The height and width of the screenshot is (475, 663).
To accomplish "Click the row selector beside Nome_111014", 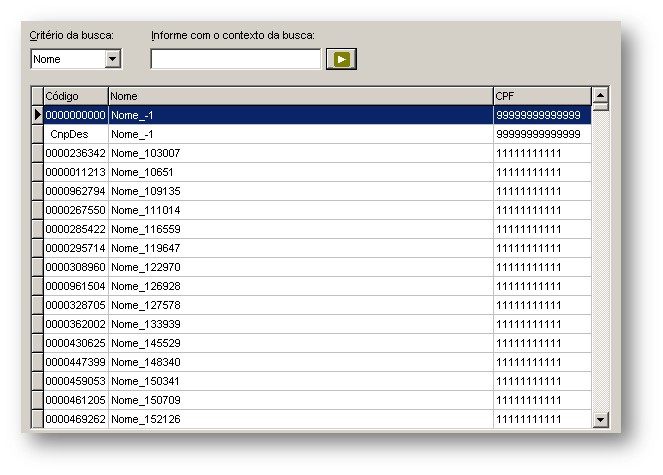I will coord(38,210).
